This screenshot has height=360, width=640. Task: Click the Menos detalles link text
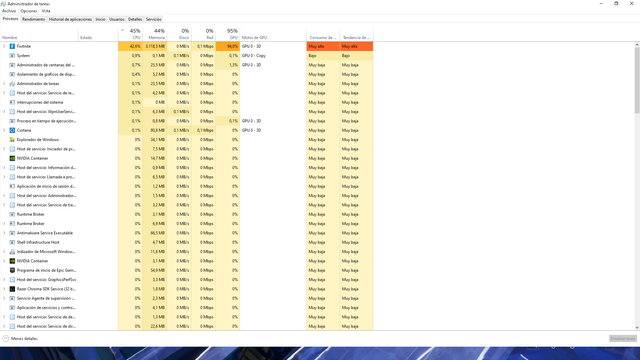[24, 339]
